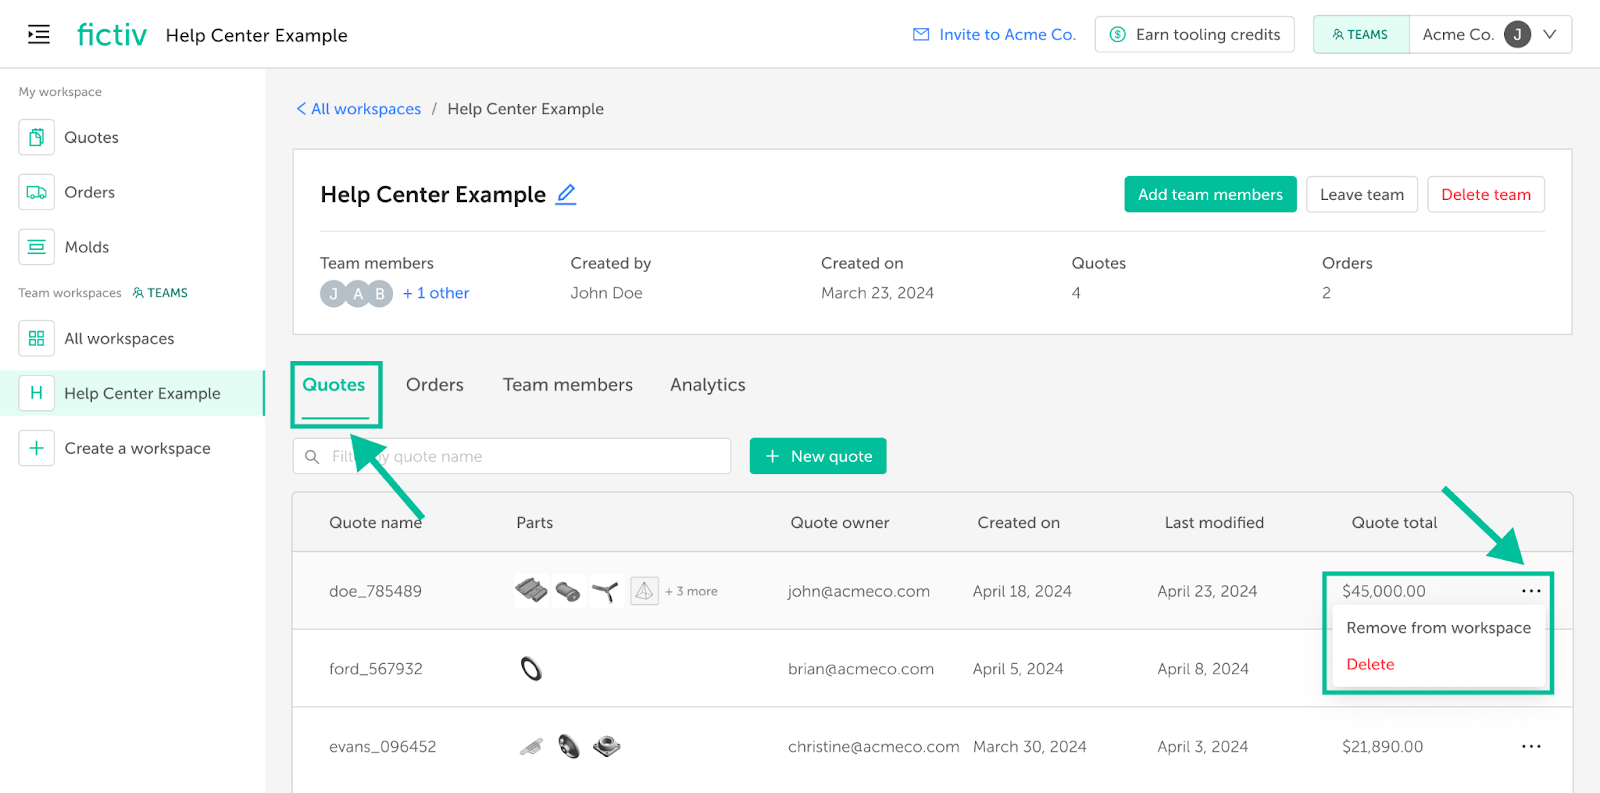Click the Molds icon in sidebar
Image resolution: width=1600 pixels, height=793 pixels.
(37, 247)
